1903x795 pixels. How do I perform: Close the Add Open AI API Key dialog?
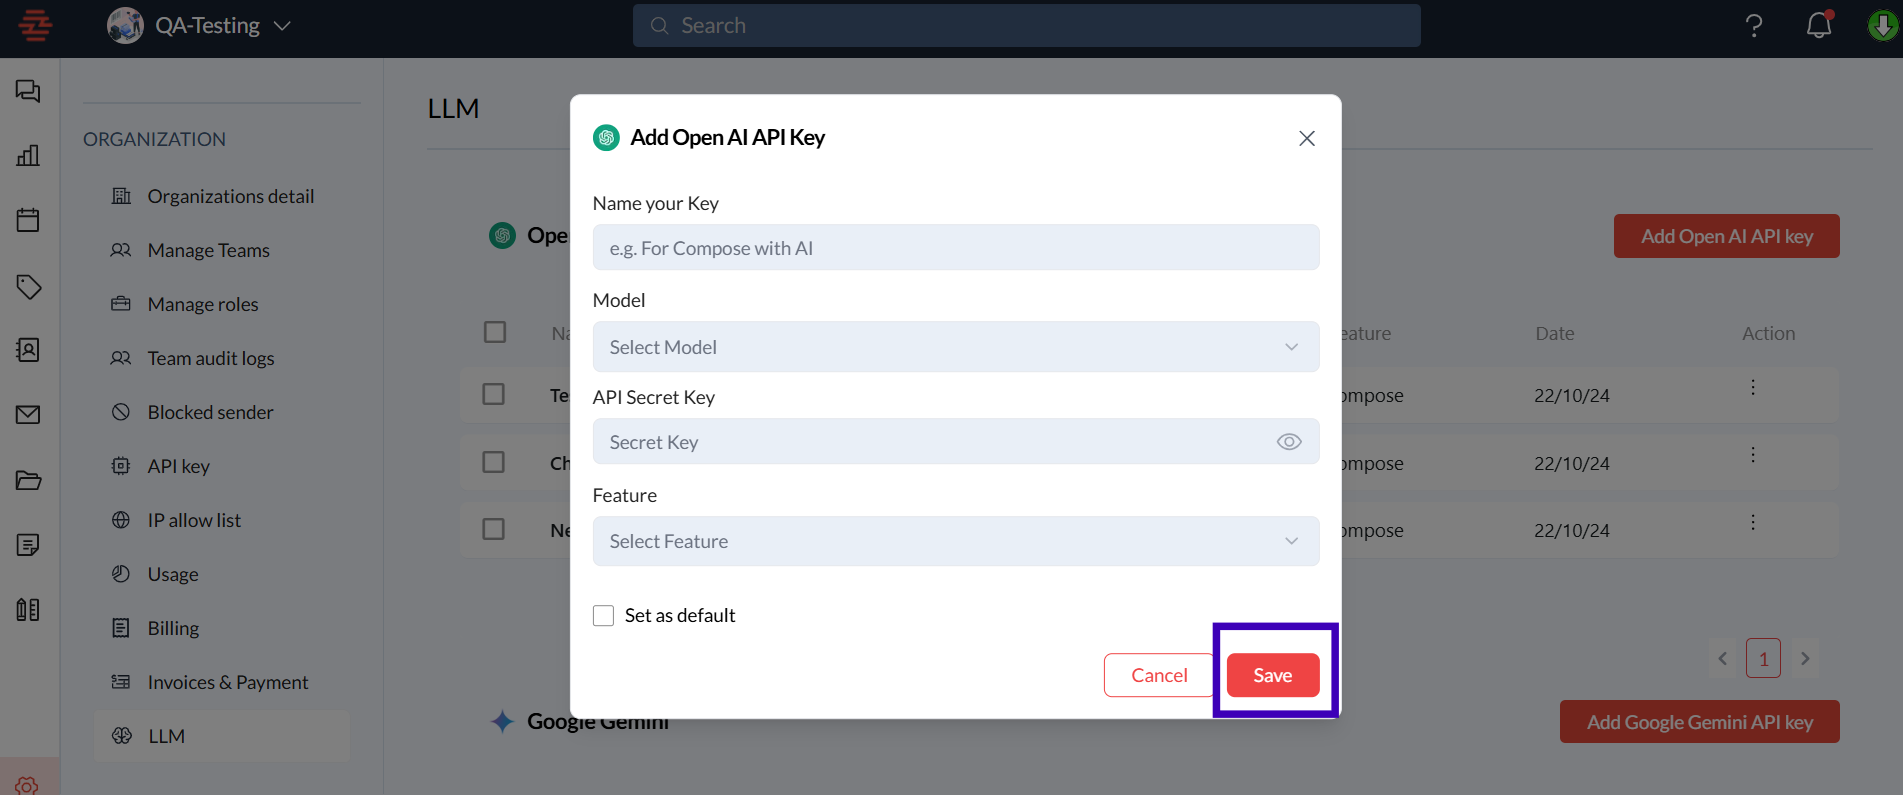click(x=1306, y=138)
